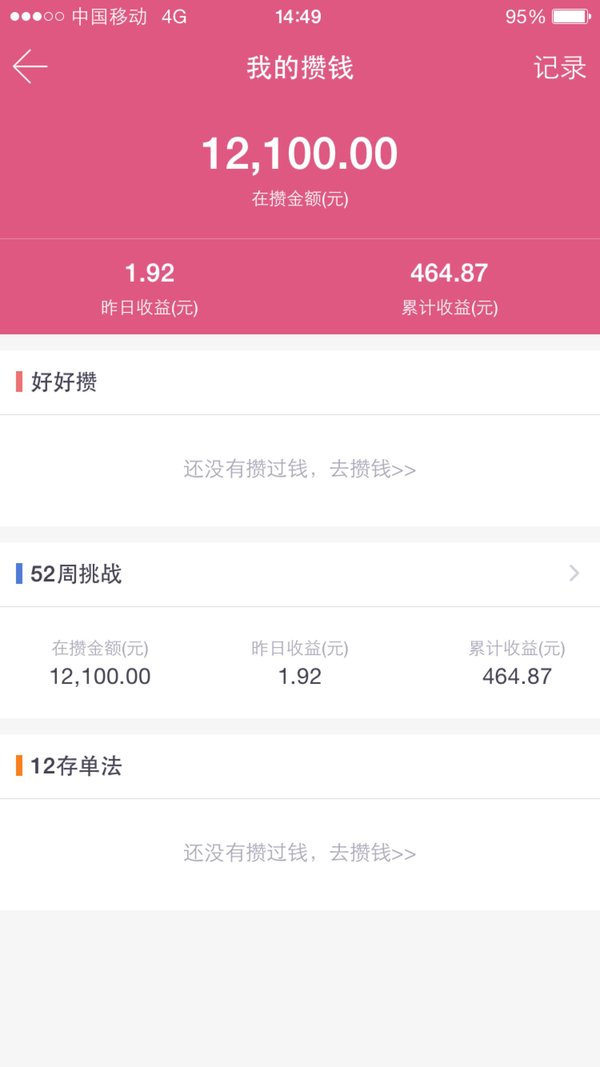Image resolution: width=600 pixels, height=1067 pixels.
Task: Tap the 我的攒钱 page title
Action: click(300, 68)
